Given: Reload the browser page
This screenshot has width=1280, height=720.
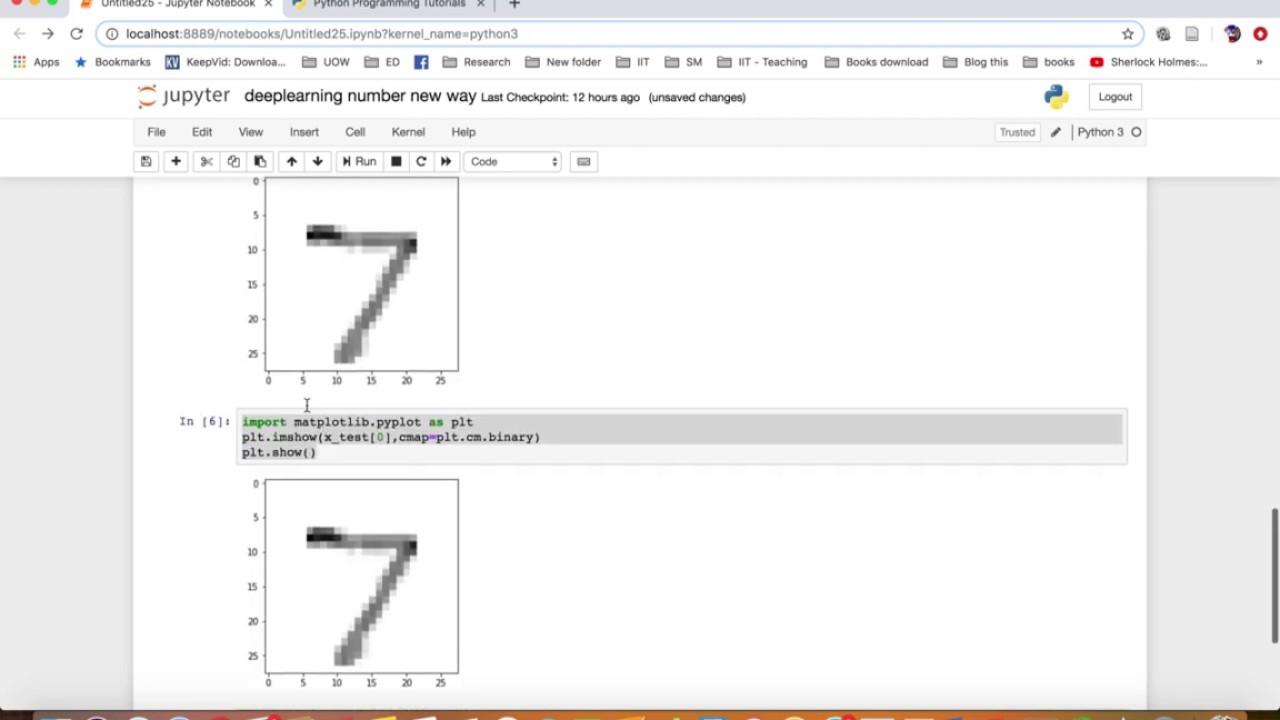Looking at the screenshot, I should [76, 34].
